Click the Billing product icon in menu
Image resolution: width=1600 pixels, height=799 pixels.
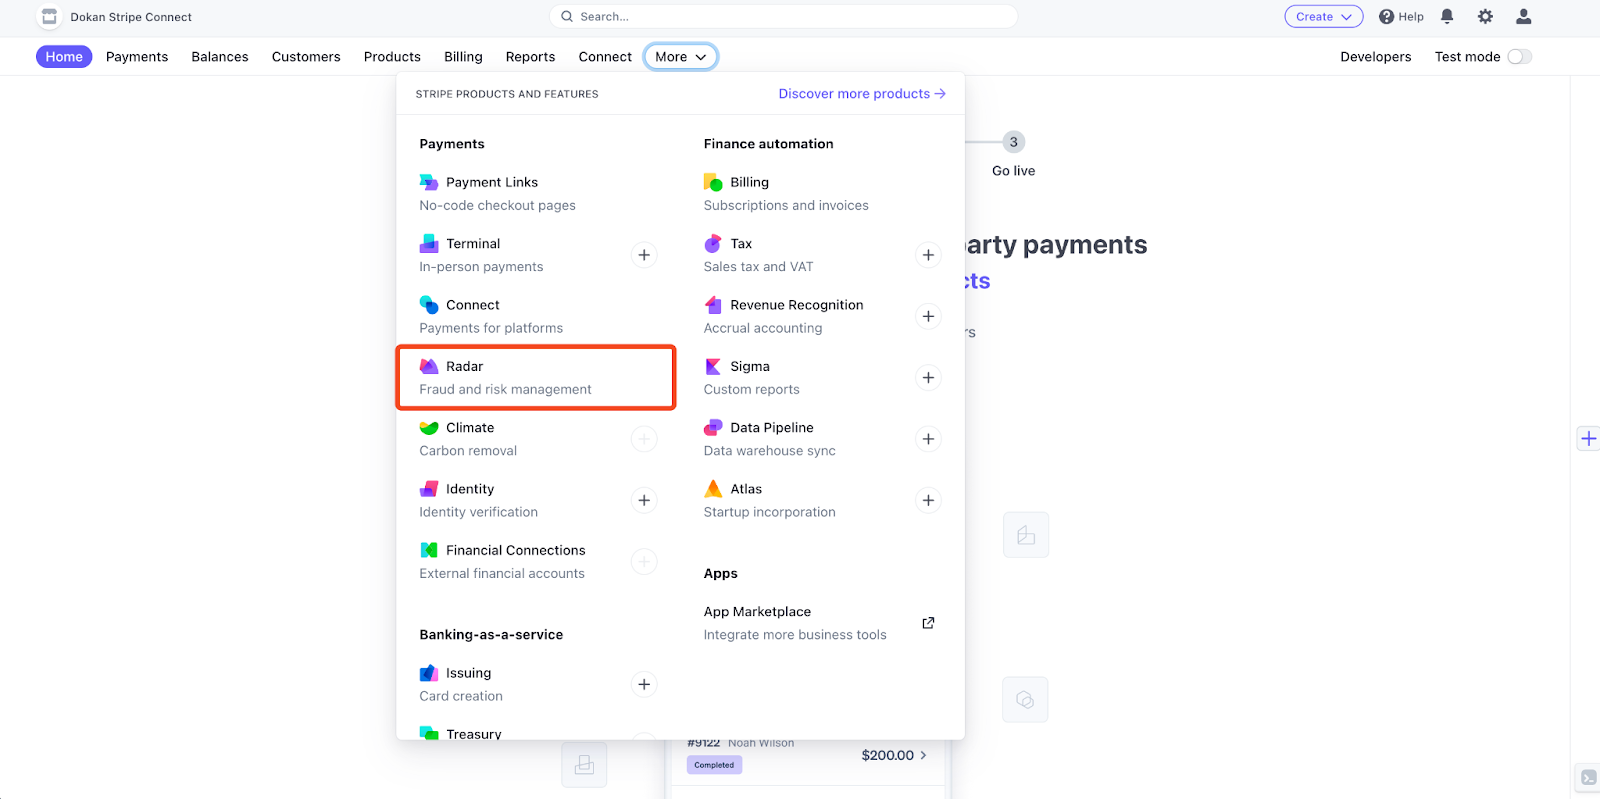(x=713, y=182)
